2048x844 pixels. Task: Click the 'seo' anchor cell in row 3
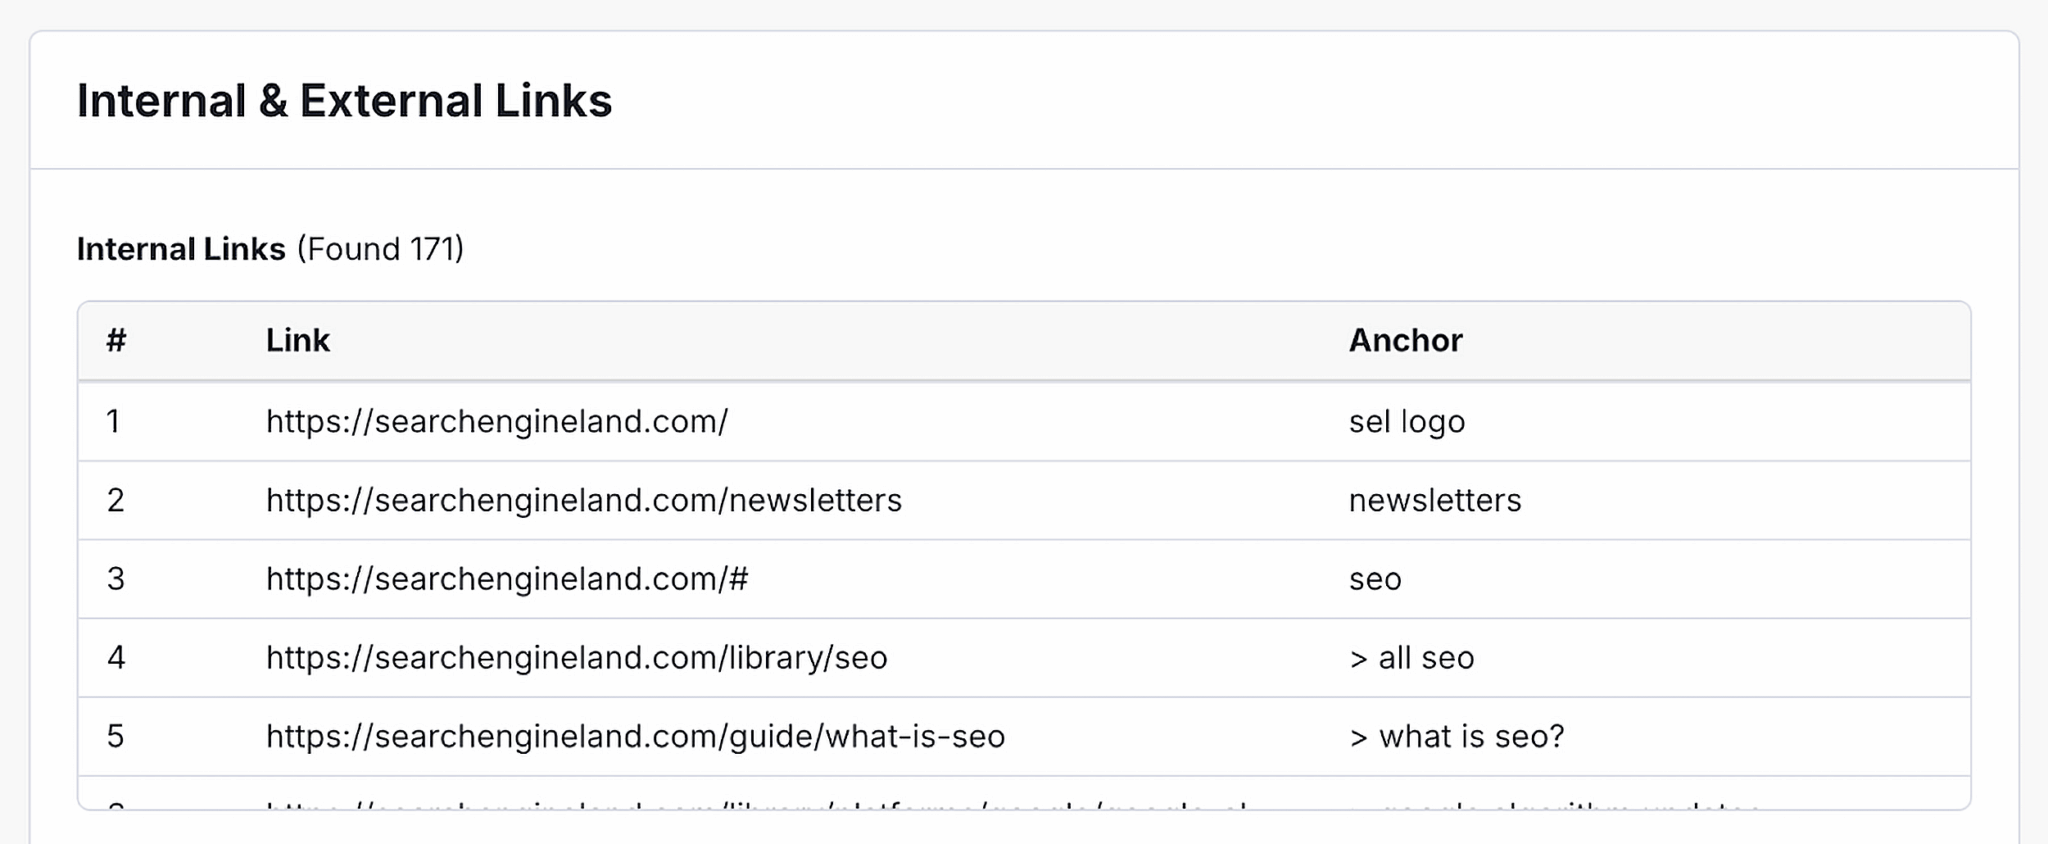click(1375, 579)
